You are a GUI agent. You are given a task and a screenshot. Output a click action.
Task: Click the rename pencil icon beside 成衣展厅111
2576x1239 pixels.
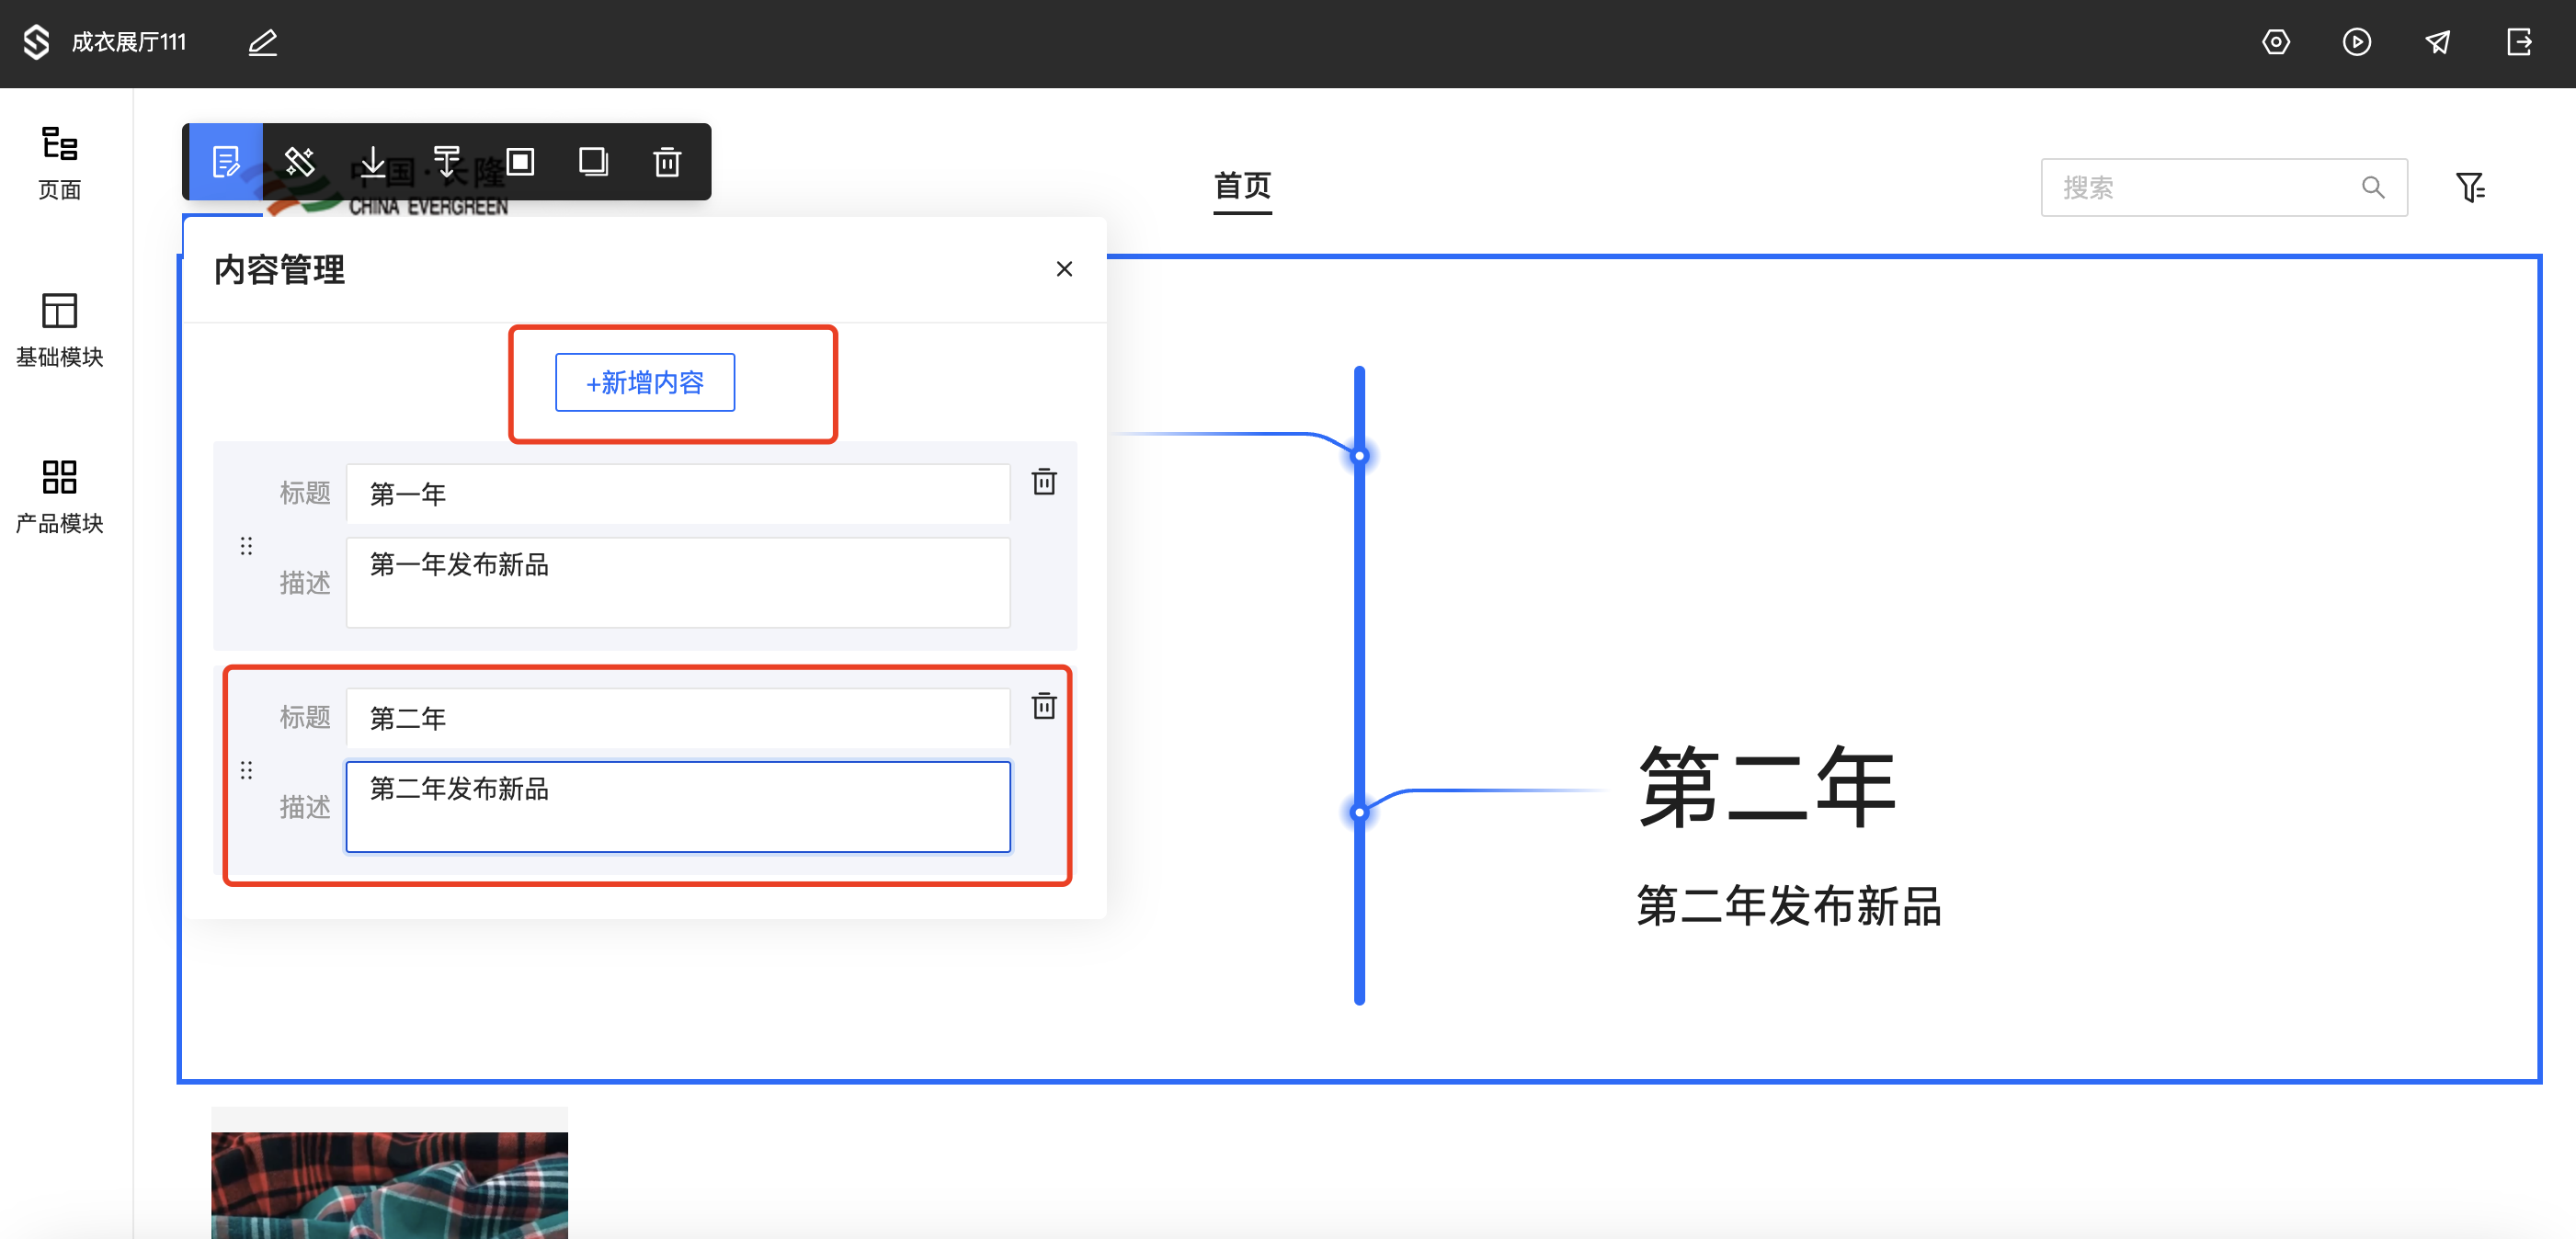(262, 42)
